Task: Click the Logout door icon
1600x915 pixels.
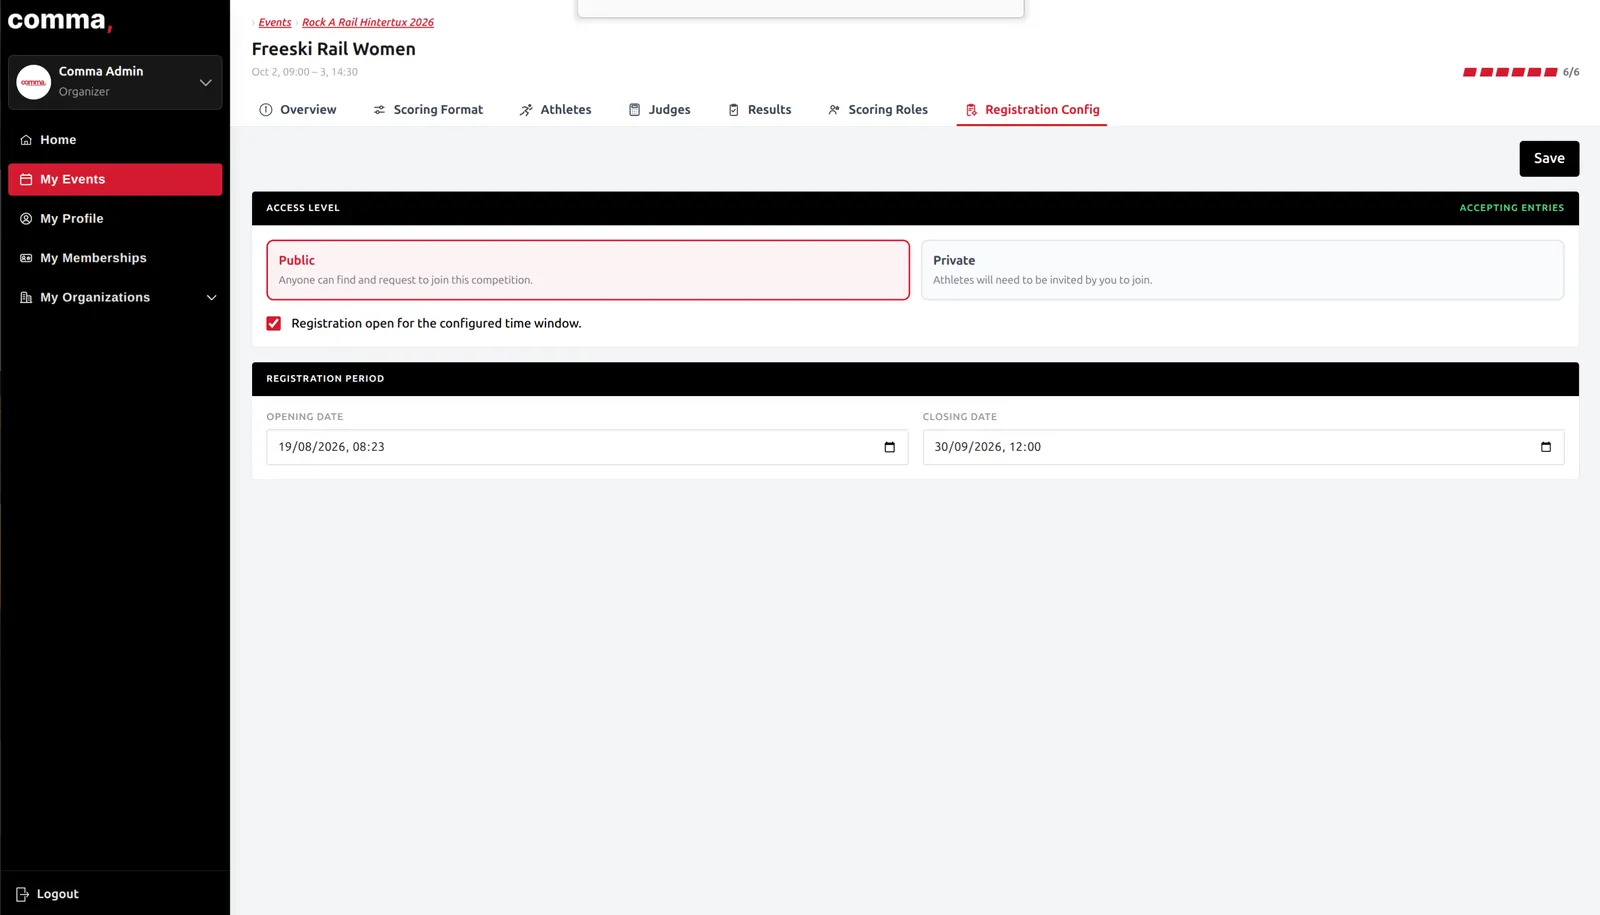Action: pyautogui.click(x=22, y=895)
